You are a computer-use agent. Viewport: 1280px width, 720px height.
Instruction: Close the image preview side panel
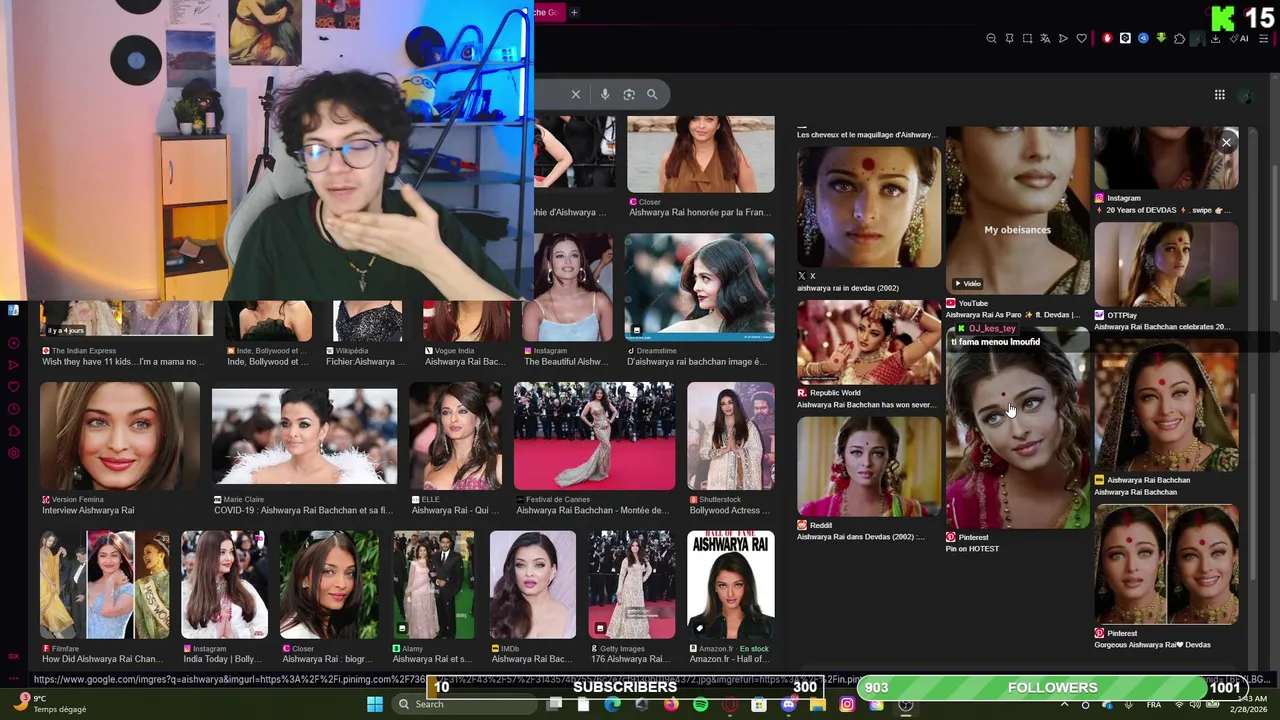pos(1226,143)
